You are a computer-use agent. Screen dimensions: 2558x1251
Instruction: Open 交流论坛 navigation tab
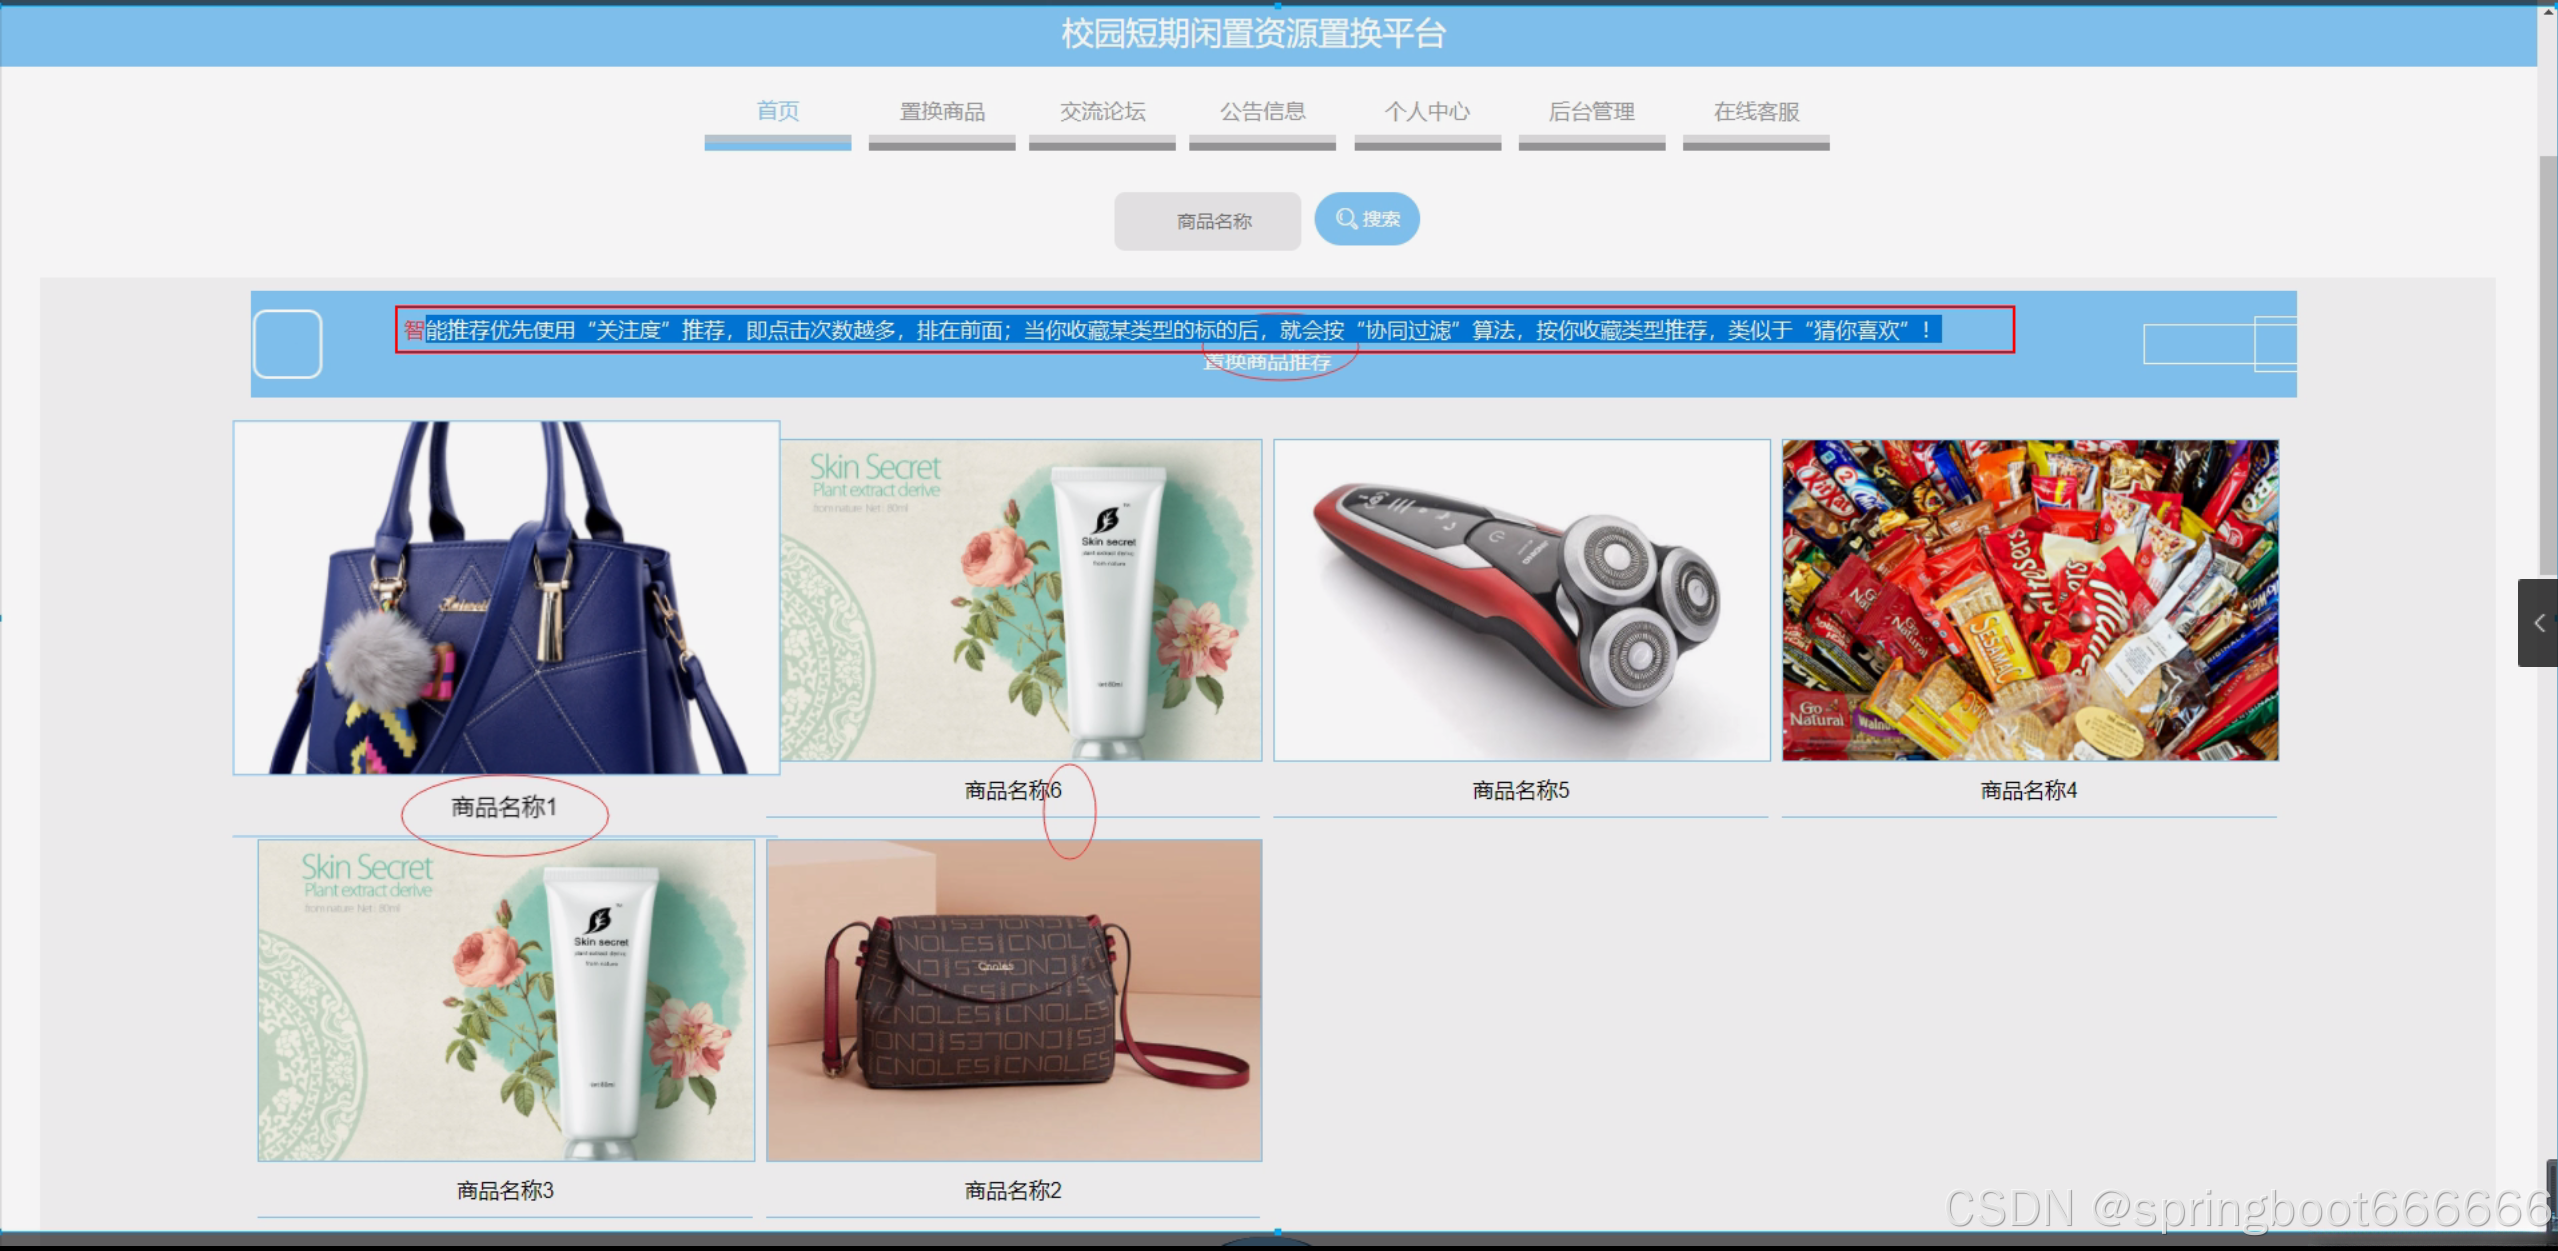pyautogui.click(x=1102, y=111)
